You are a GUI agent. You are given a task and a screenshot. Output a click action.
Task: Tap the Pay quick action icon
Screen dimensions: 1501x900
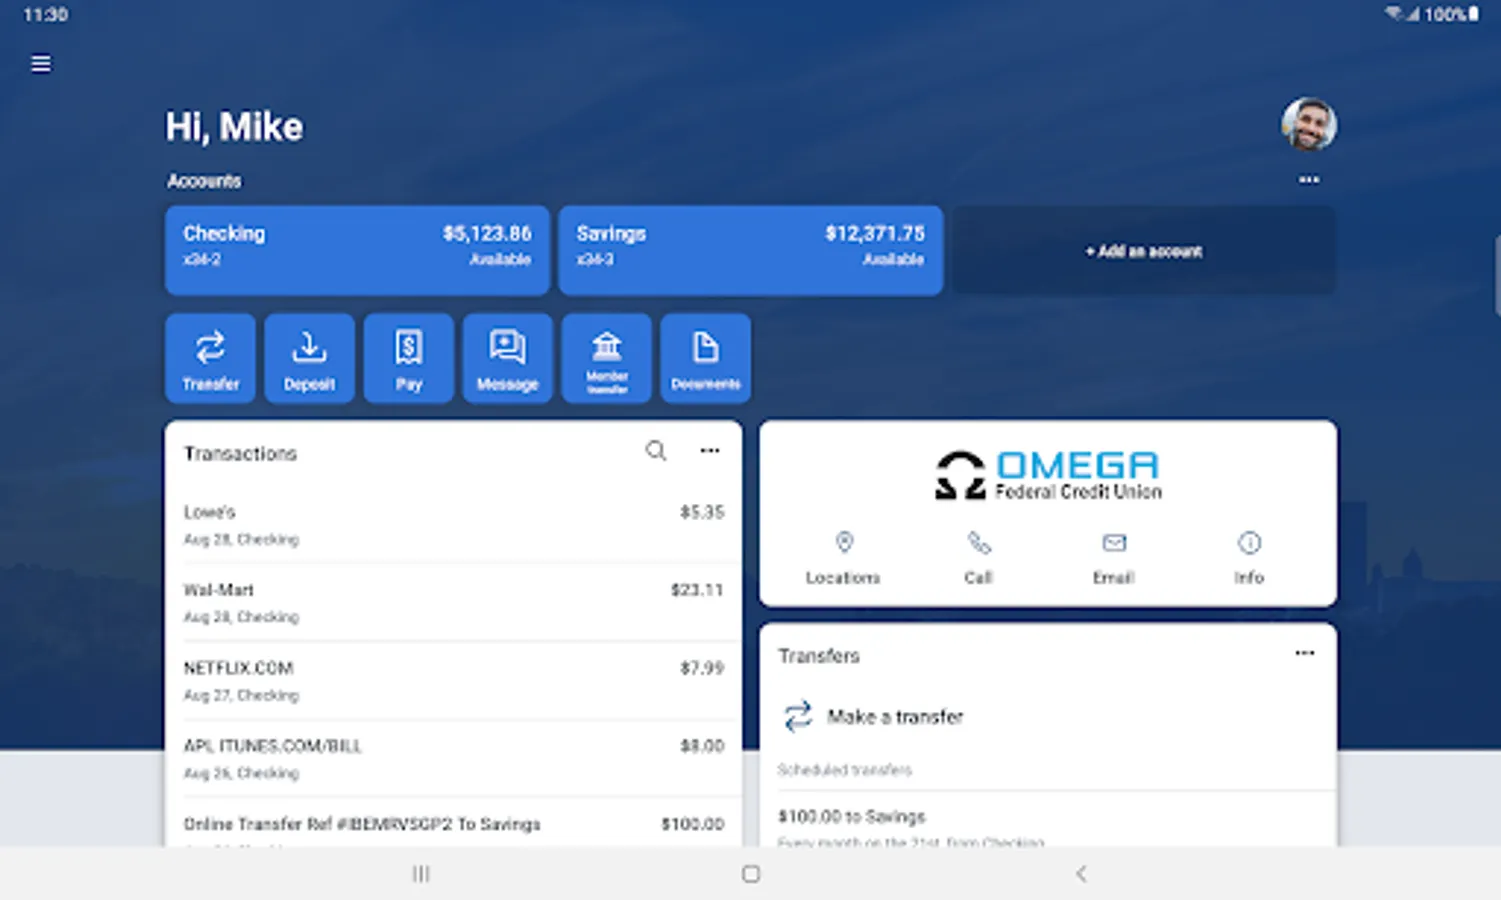(x=408, y=358)
